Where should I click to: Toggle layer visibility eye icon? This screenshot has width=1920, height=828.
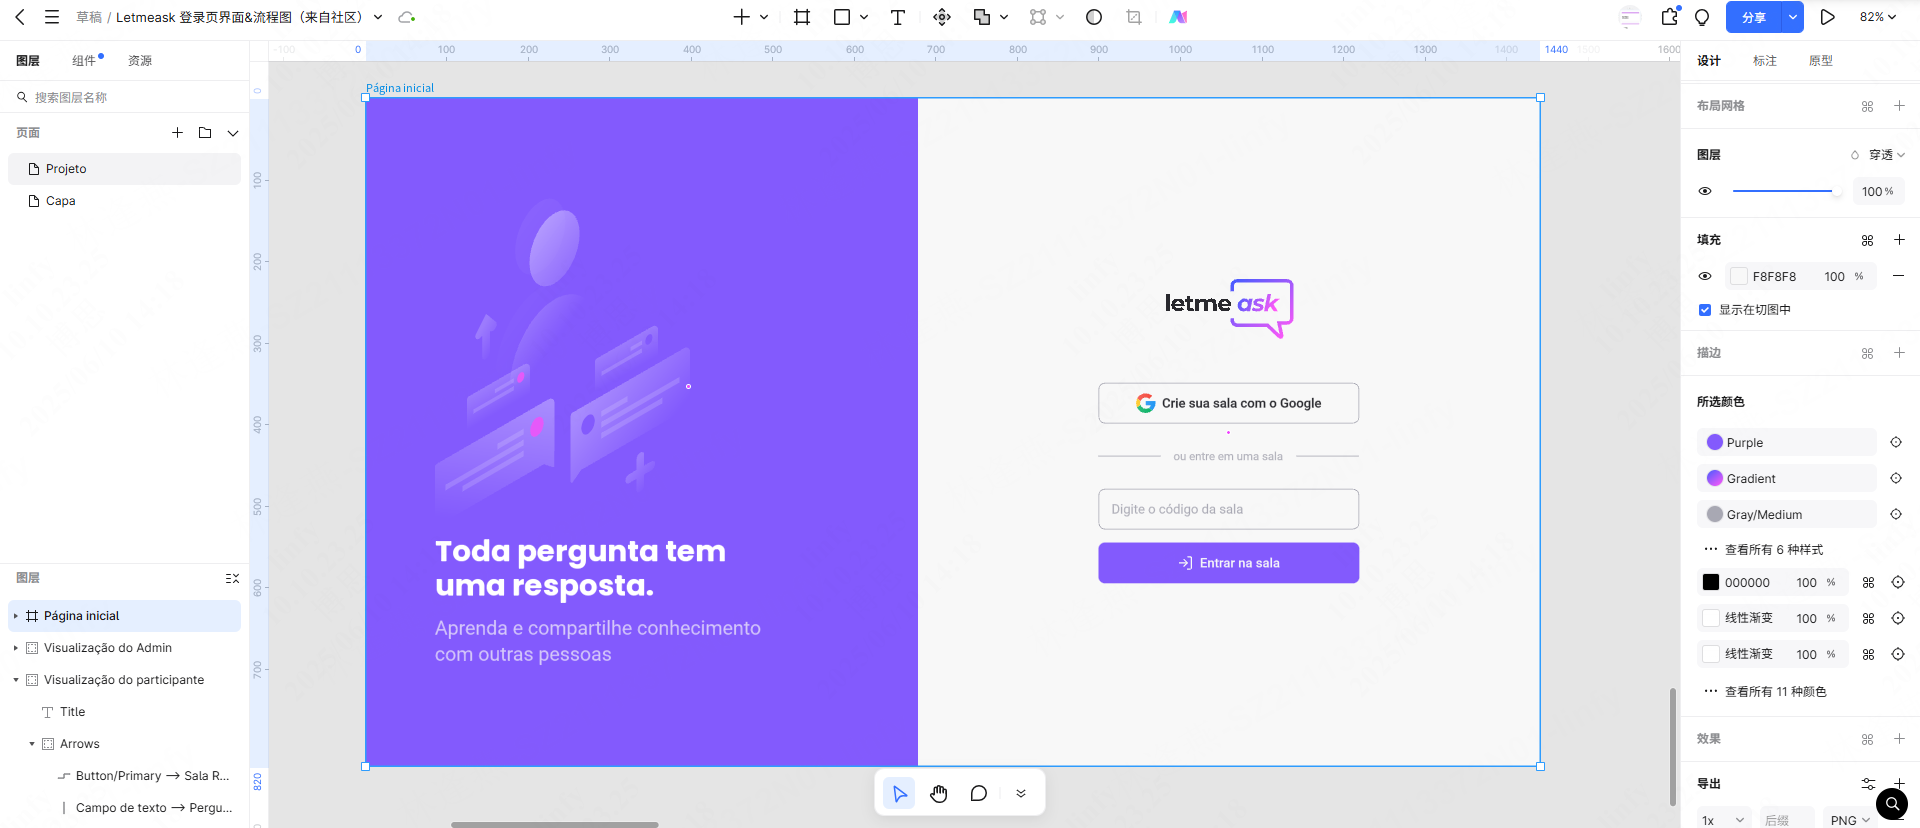(x=1705, y=191)
